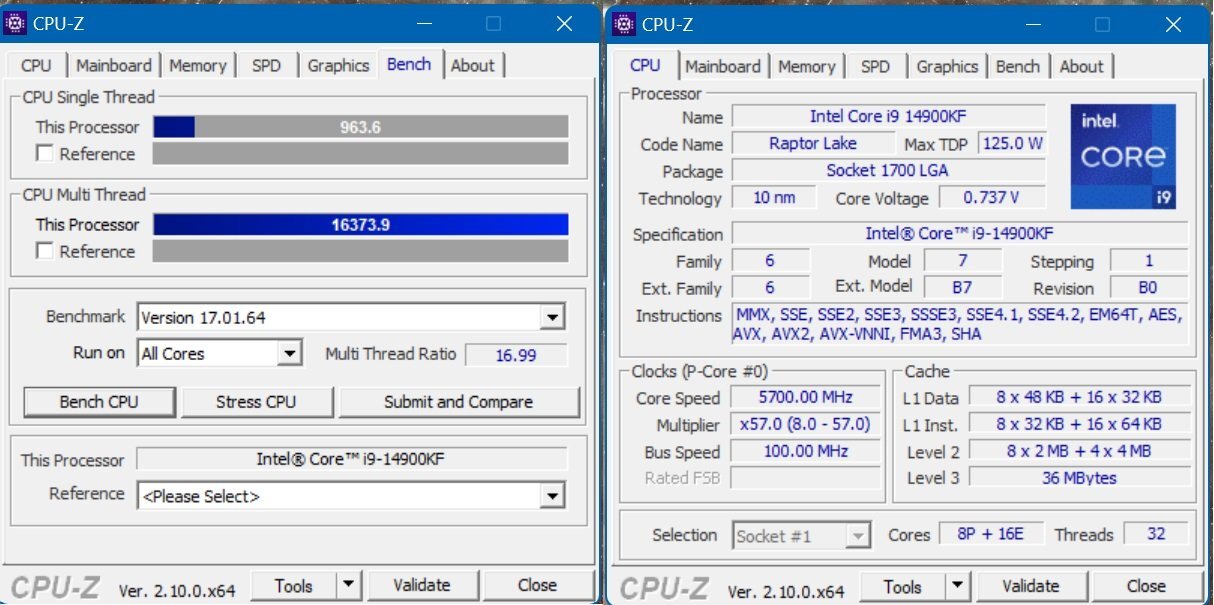Screen dimensions: 1214x605
Task: Switch to Memory tab in Bench window
Action: [x=197, y=65]
